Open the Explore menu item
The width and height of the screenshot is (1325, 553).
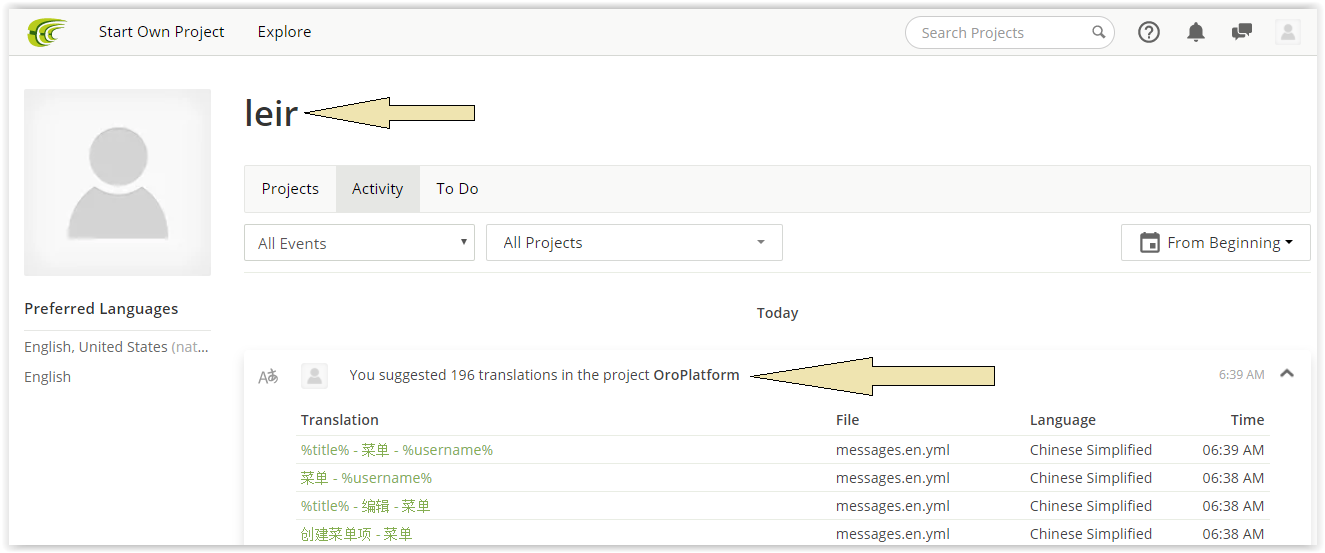284,32
